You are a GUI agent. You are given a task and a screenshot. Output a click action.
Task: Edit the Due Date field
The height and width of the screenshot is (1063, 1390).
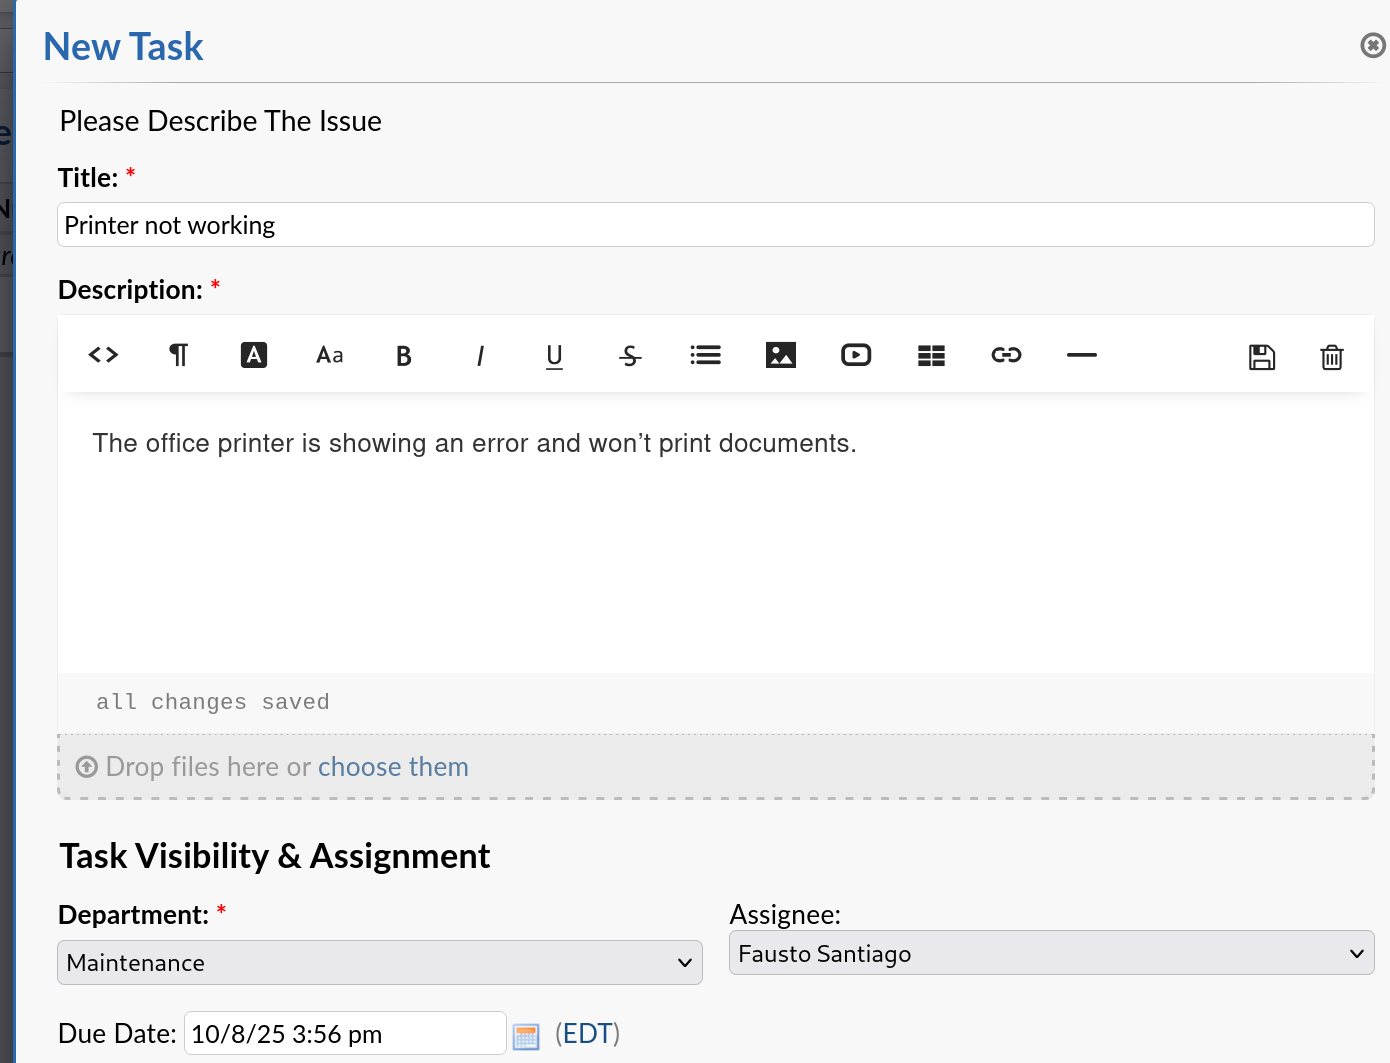pyautogui.click(x=345, y=1033)
